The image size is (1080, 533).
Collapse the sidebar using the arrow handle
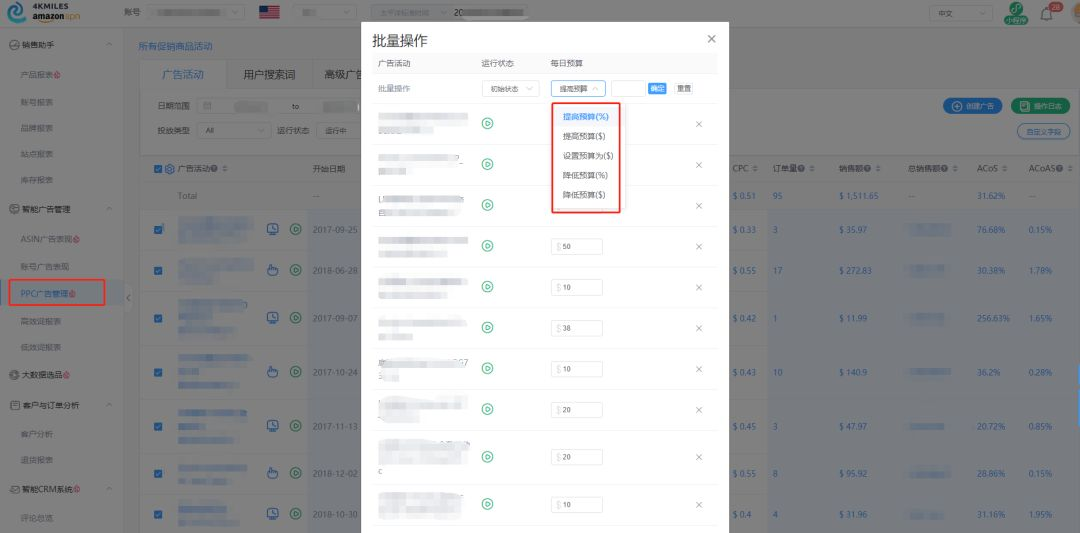(128, 298)
